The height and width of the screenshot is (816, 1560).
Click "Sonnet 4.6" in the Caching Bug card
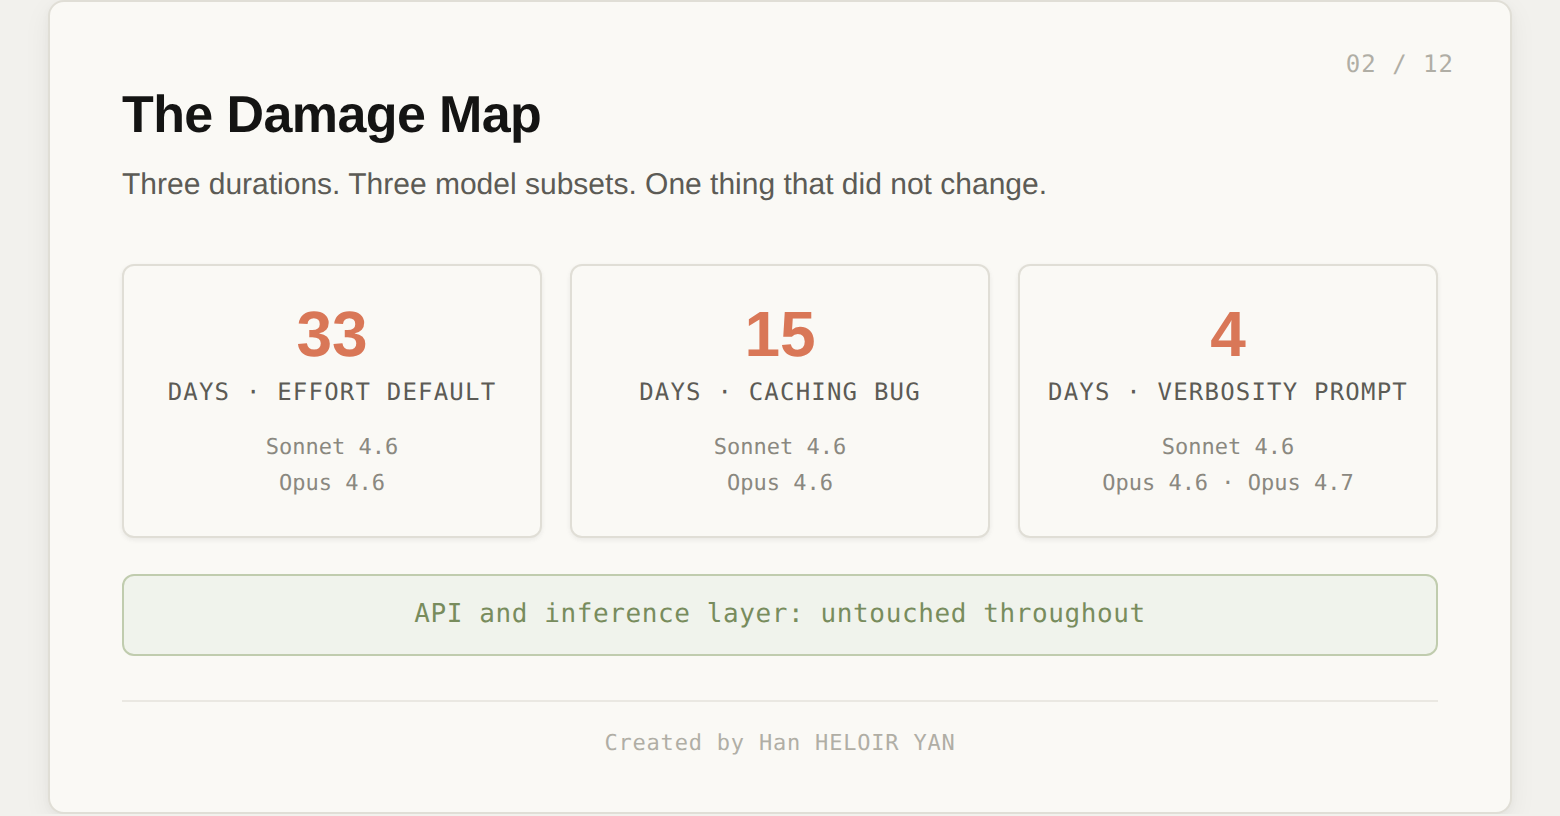[780, 447]
